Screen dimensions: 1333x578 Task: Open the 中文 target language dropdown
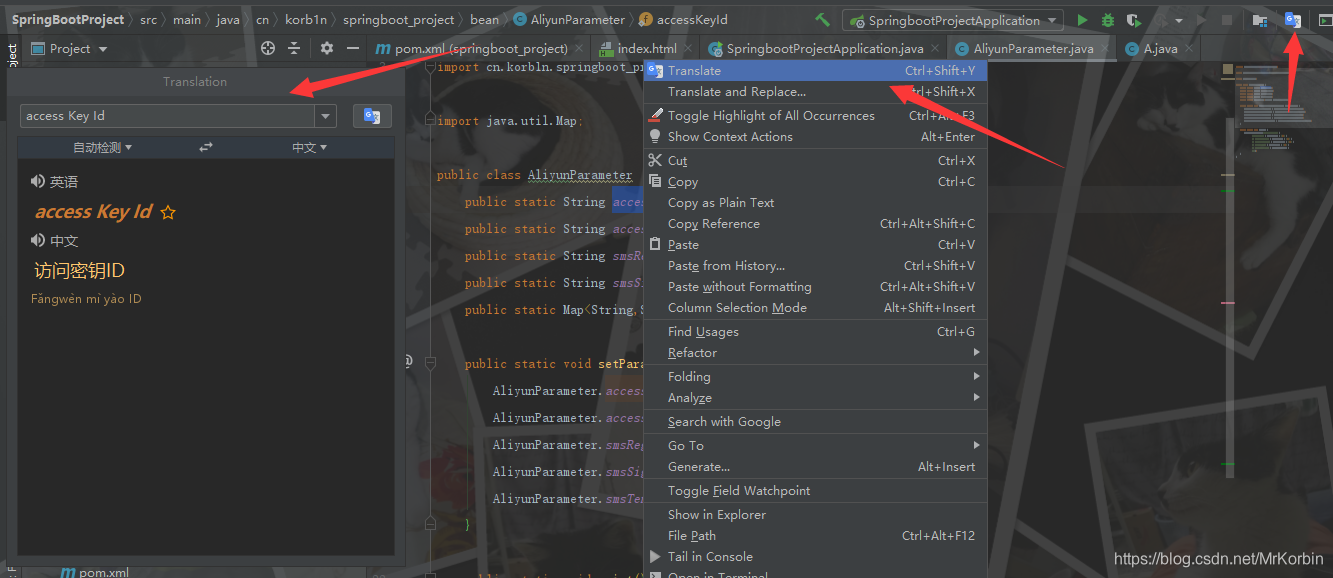click(309, 147)
